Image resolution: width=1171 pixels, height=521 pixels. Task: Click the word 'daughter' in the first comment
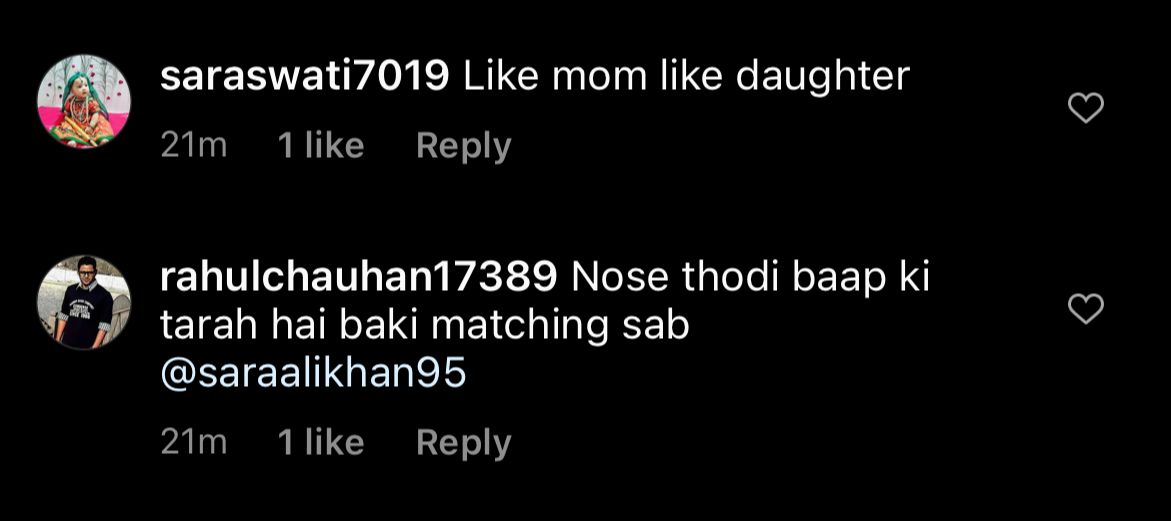pos(822,77)
